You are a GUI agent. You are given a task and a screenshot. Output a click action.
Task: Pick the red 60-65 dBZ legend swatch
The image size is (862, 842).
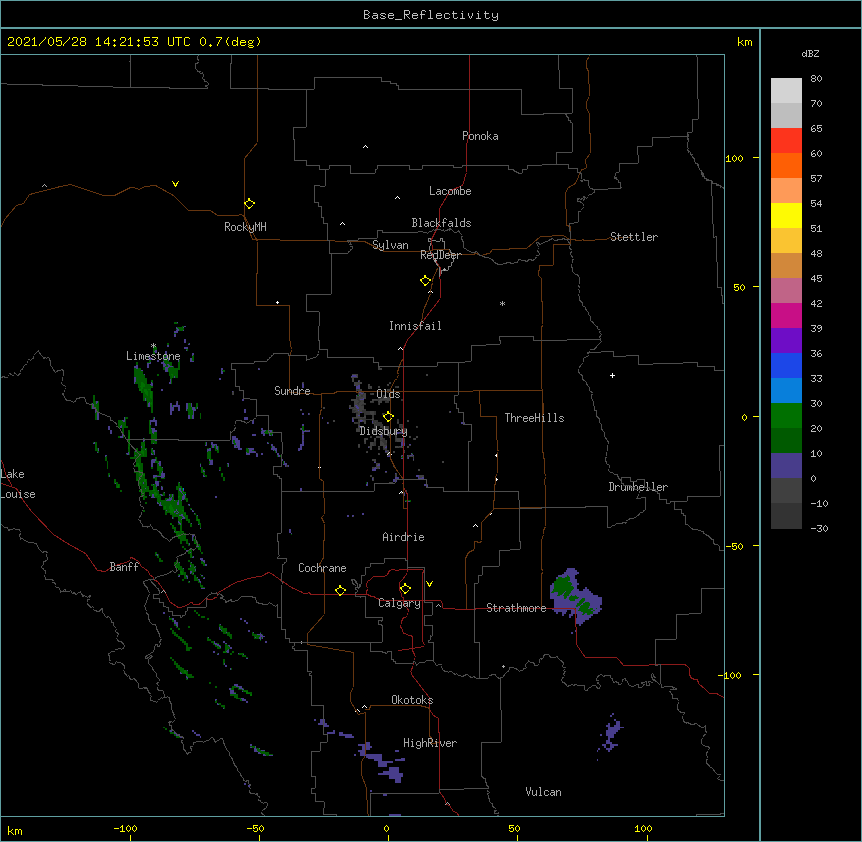pyautogui.click(x=786, y=141)
